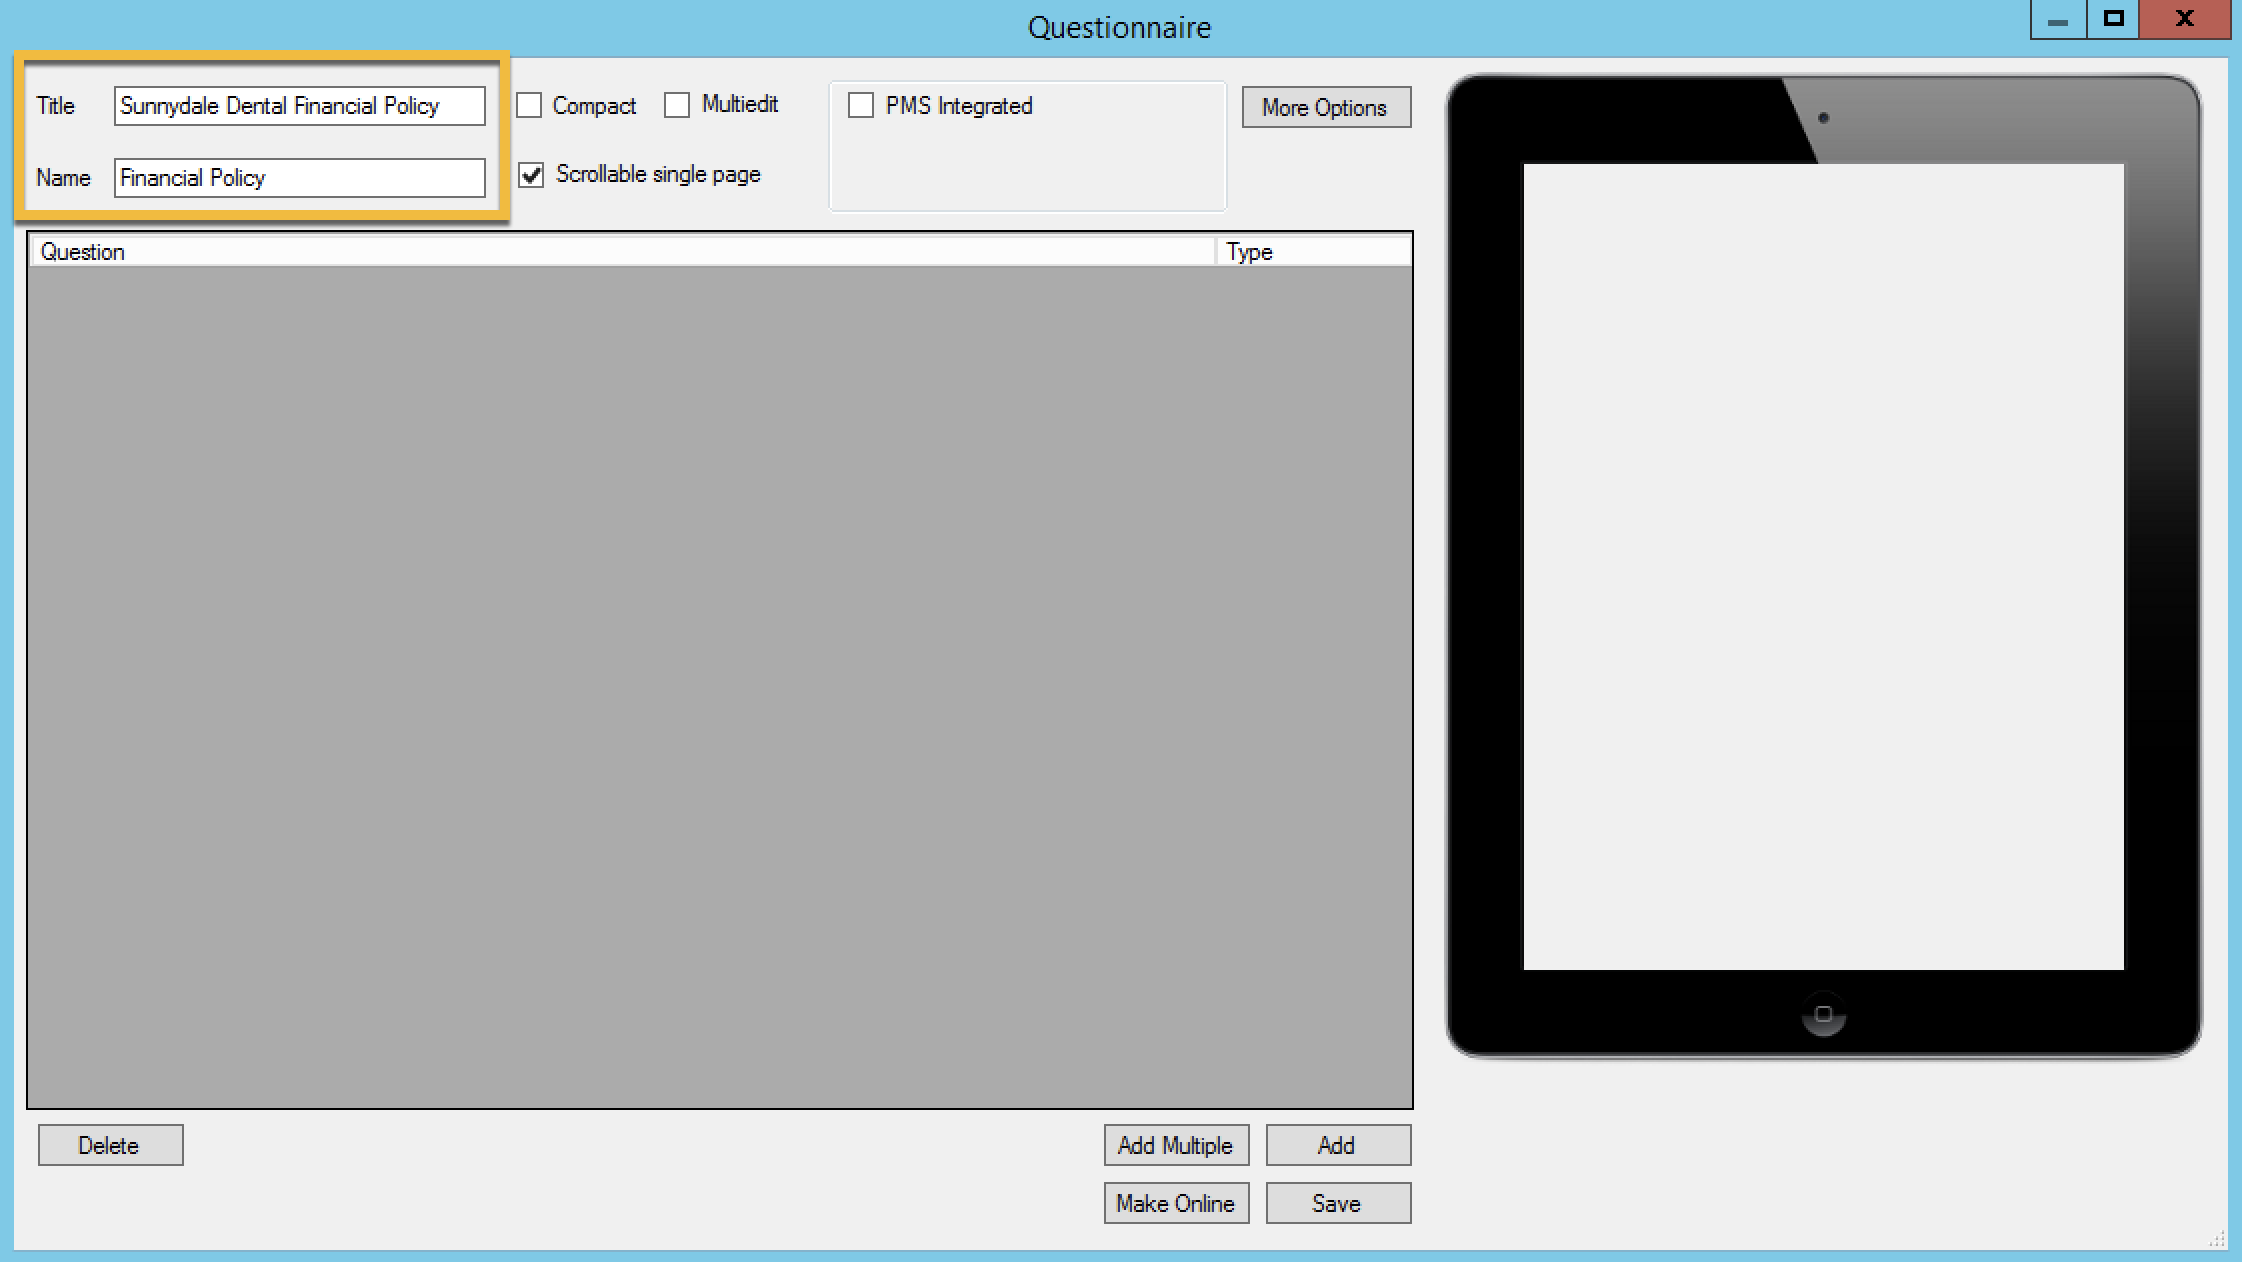Click the Name input field
The width and height of the screenshot is (2242, 1262).
tap(299, 178)
